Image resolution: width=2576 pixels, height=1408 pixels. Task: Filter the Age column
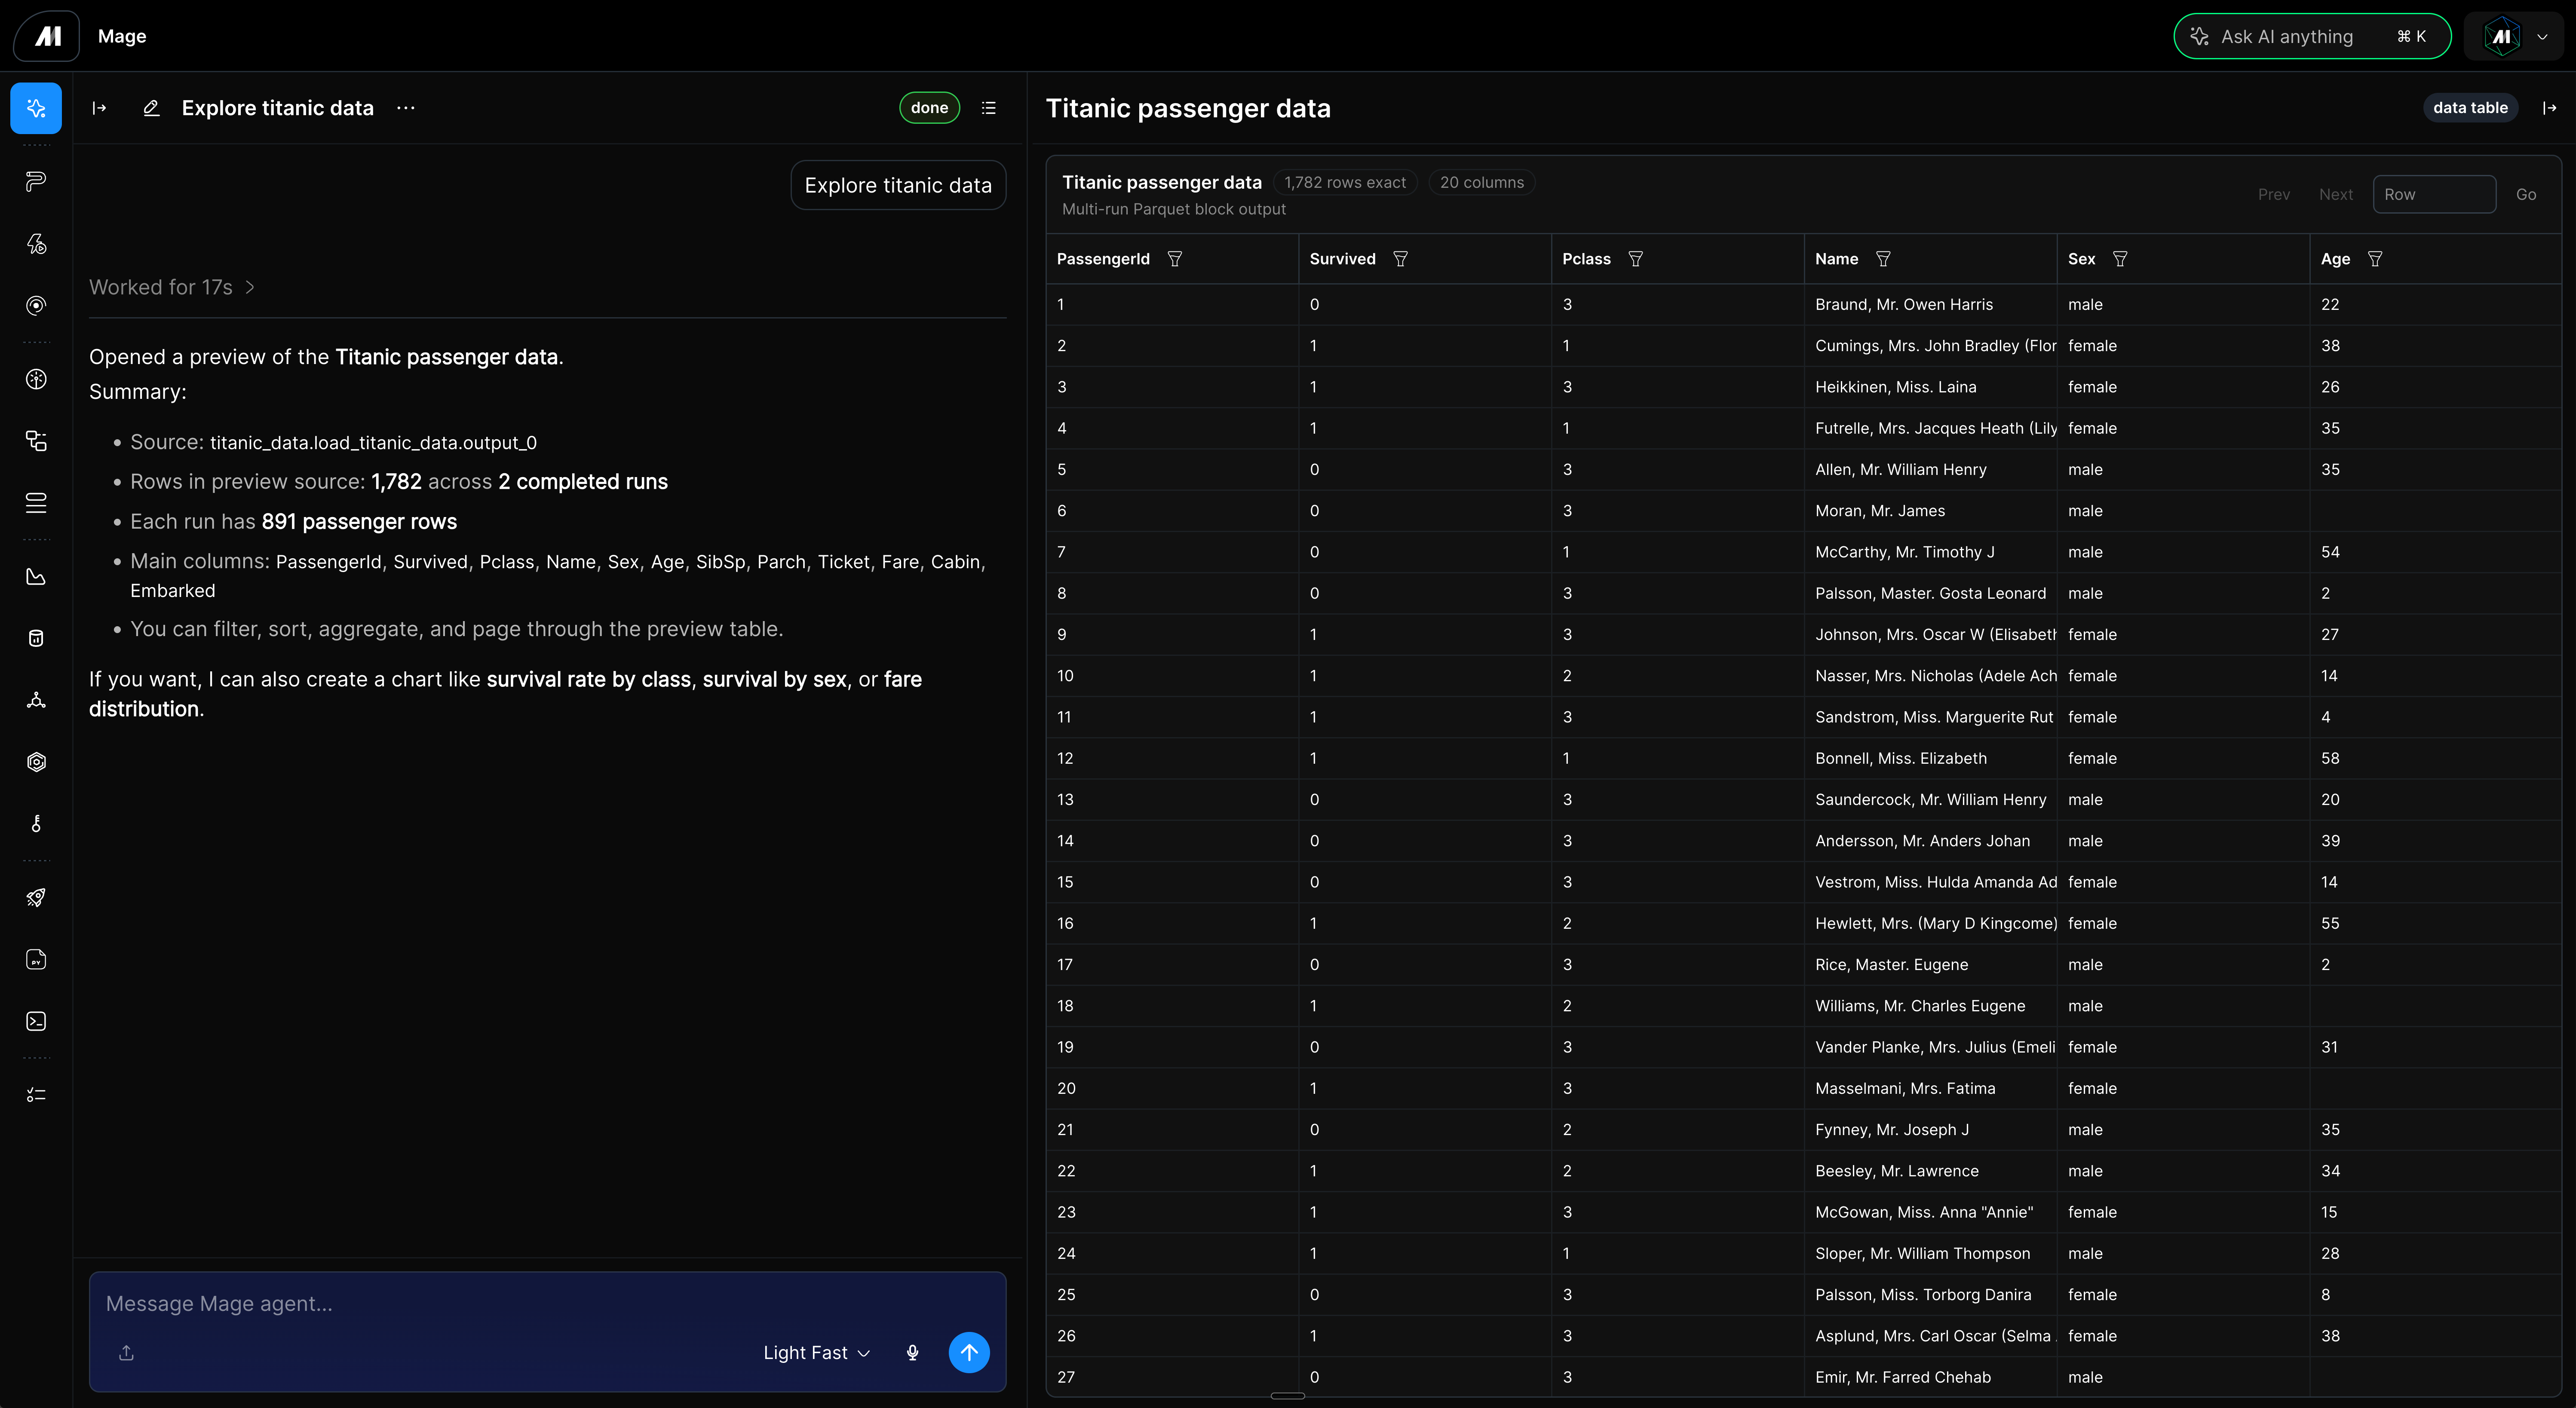pos(2375,259)
